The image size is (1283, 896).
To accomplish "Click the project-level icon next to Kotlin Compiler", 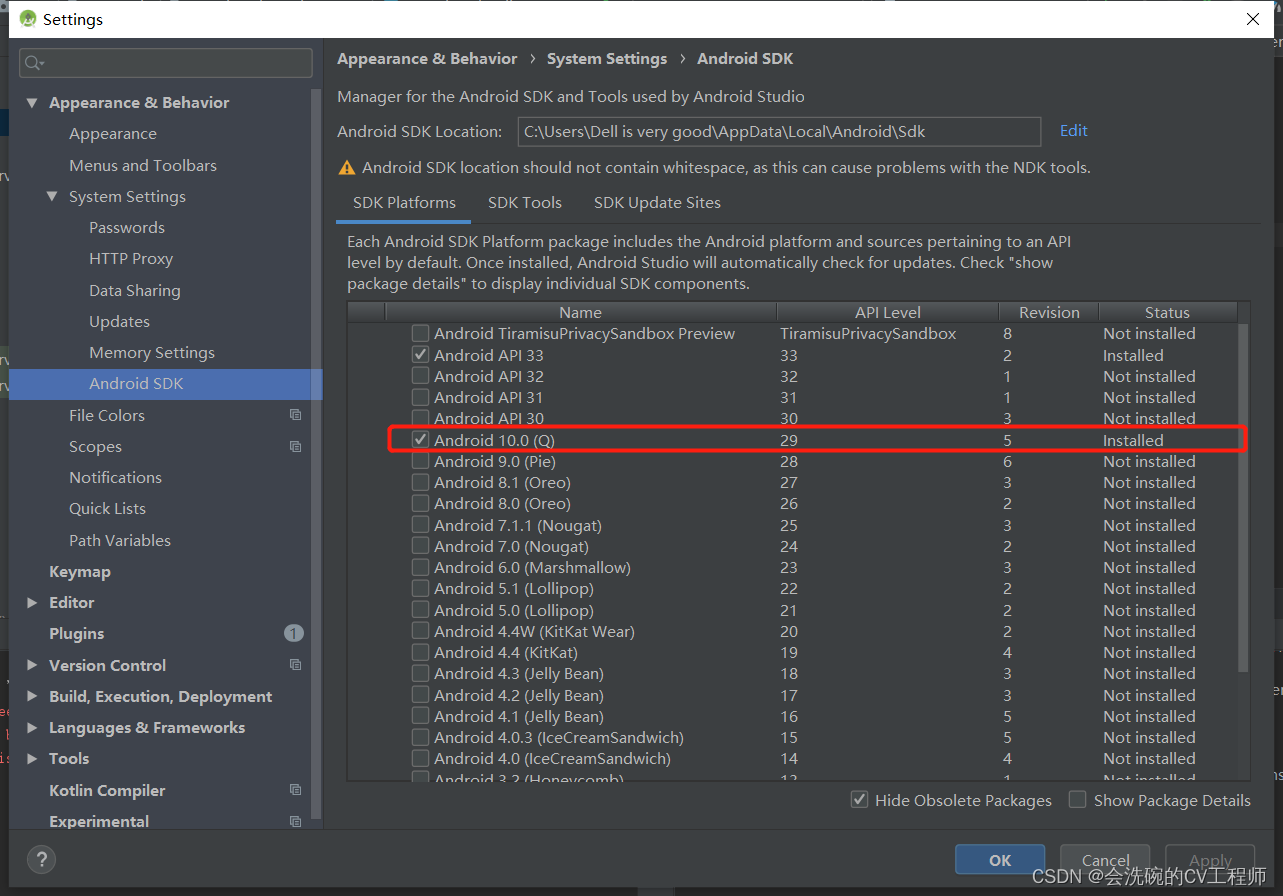I will pyautogui.click(x=295, y=790).
